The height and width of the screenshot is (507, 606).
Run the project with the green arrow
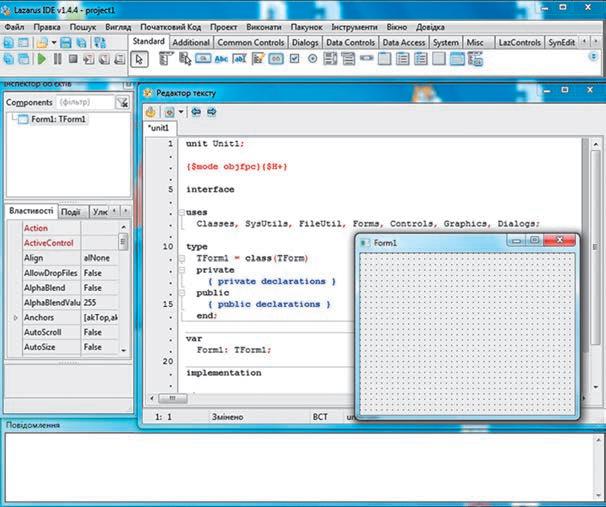point(42,59)
